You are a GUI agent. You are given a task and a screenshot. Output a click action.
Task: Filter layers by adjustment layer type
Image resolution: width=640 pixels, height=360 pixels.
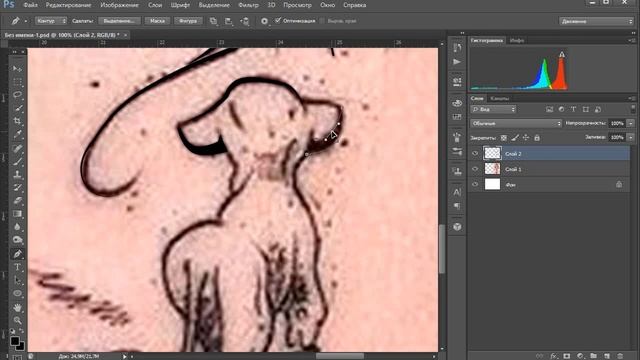(x=561, y=109)
